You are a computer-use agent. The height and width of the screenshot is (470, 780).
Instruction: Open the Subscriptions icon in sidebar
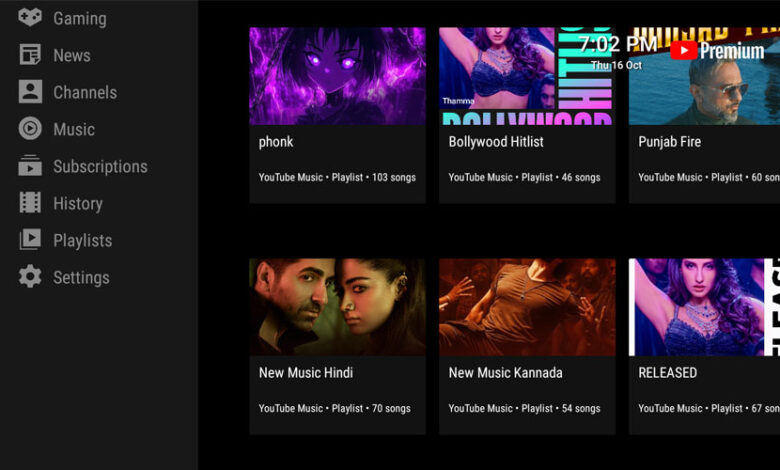30,166
